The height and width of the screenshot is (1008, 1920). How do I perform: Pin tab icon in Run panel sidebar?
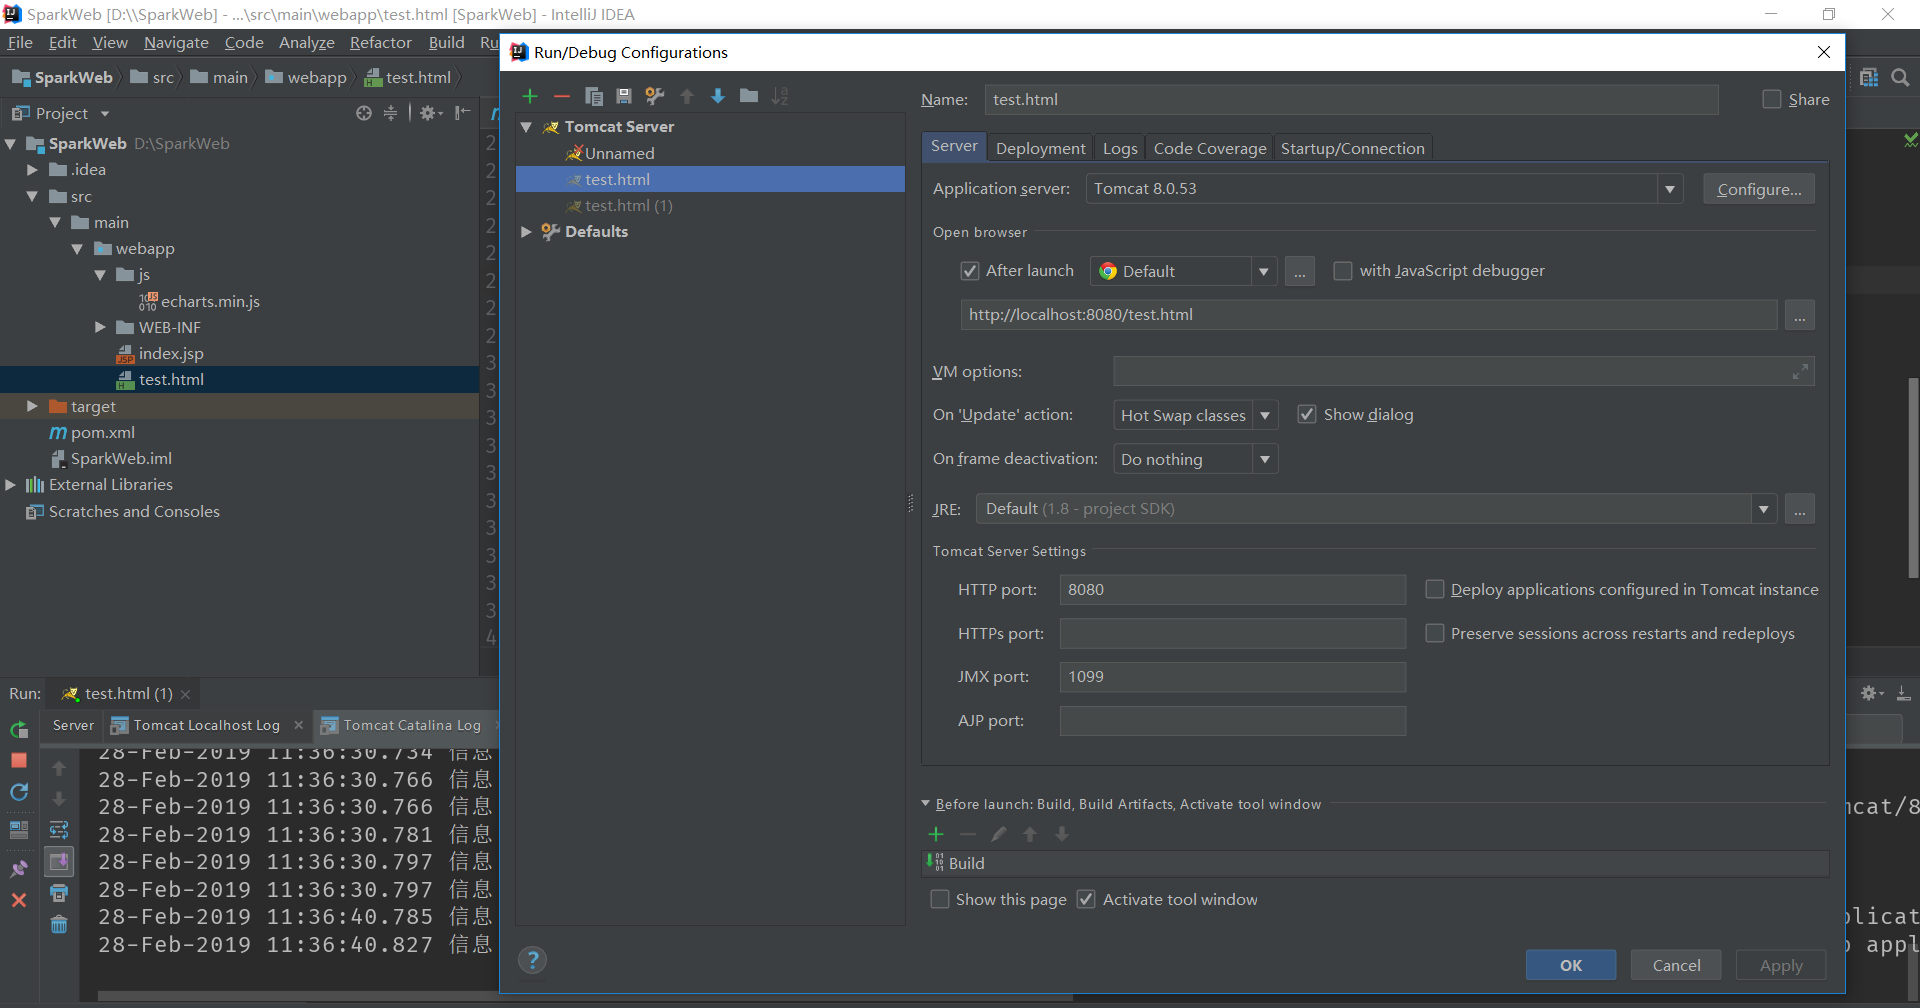tap(19, 867)
